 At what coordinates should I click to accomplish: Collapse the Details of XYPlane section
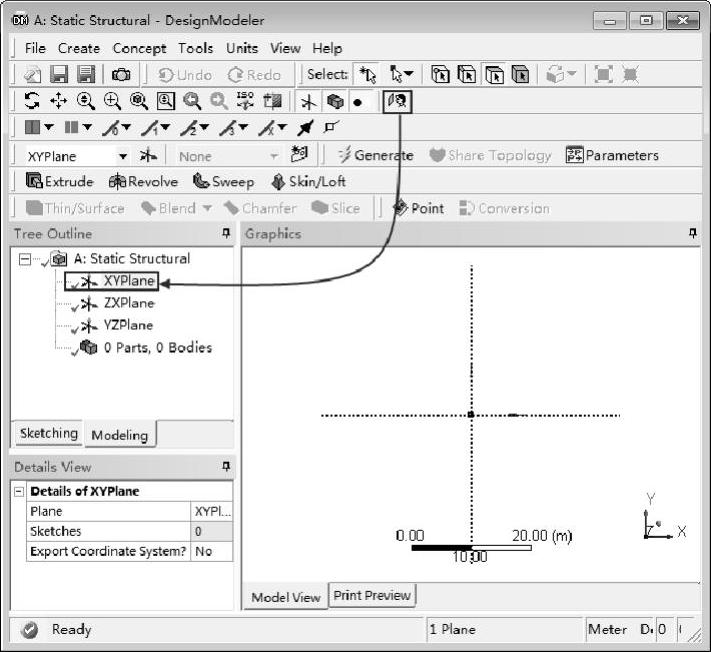[19, 491]
